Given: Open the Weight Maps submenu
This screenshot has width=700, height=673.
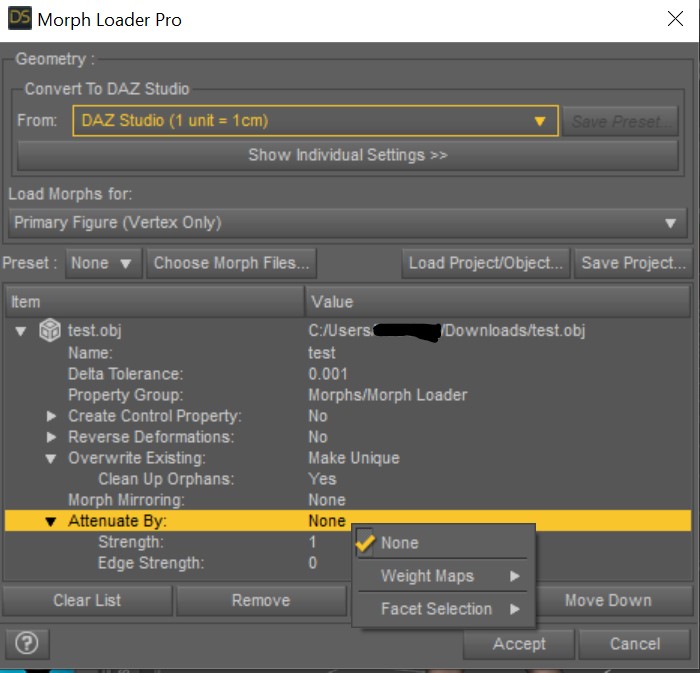Looking at the screenshot, I should 443,576.
